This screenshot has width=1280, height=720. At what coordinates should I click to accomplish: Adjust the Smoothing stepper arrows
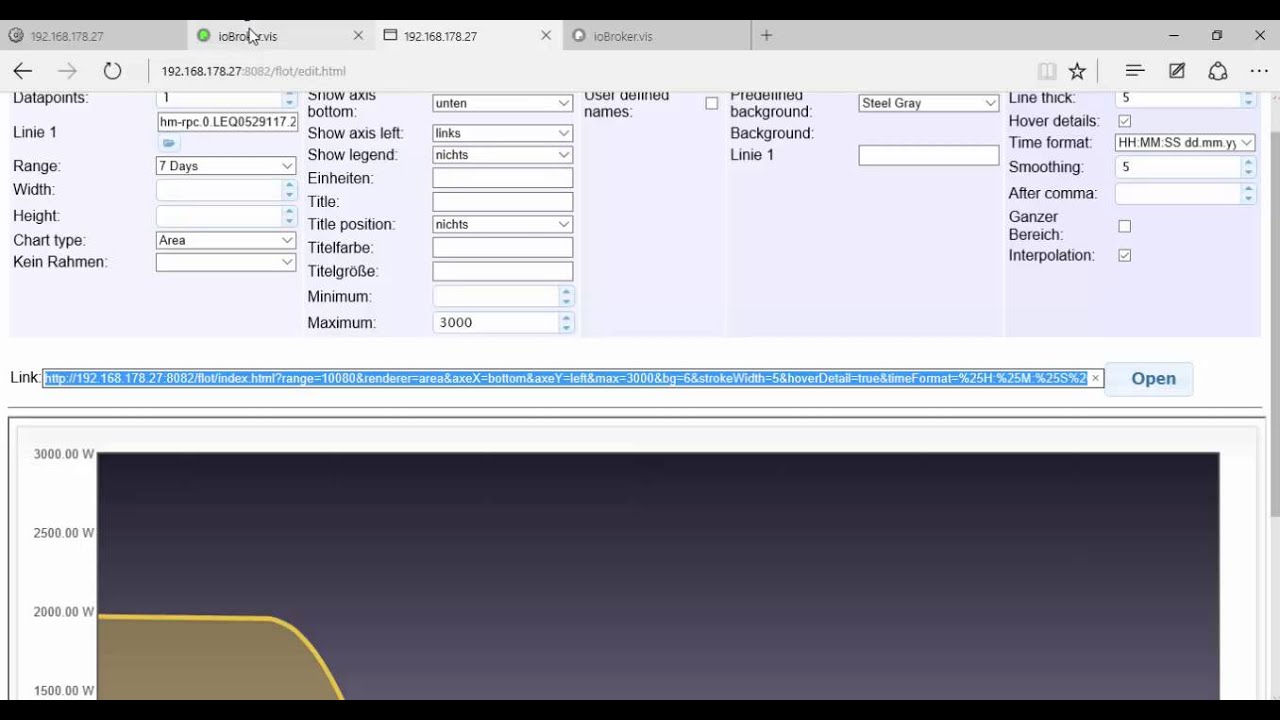coord(1248,167)
